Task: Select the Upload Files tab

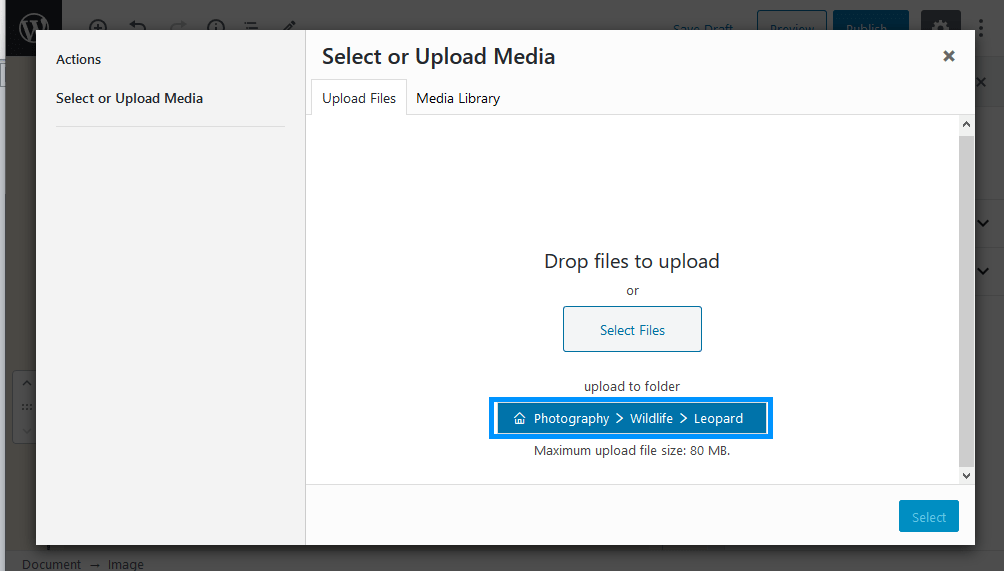Action: click(359, 98)
